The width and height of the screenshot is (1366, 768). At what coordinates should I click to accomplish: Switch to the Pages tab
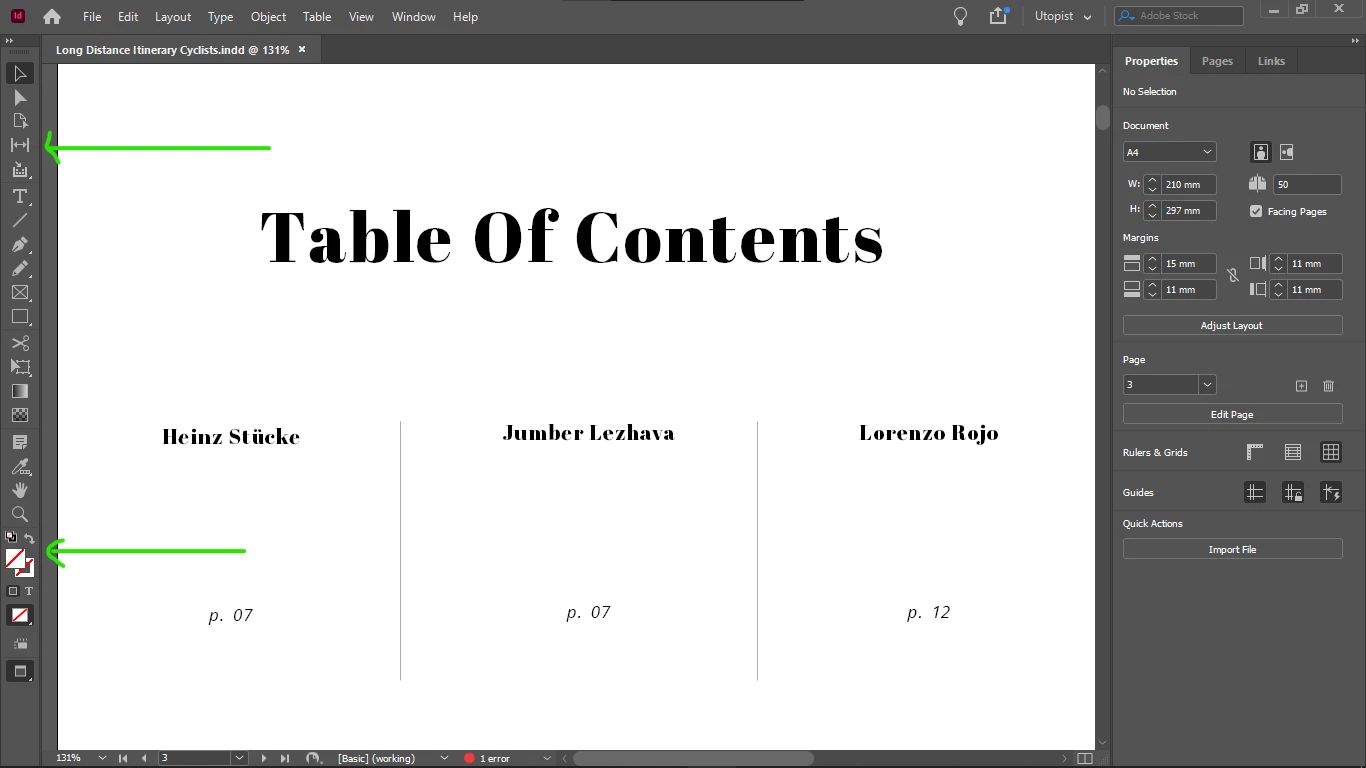click(1217, 61)
